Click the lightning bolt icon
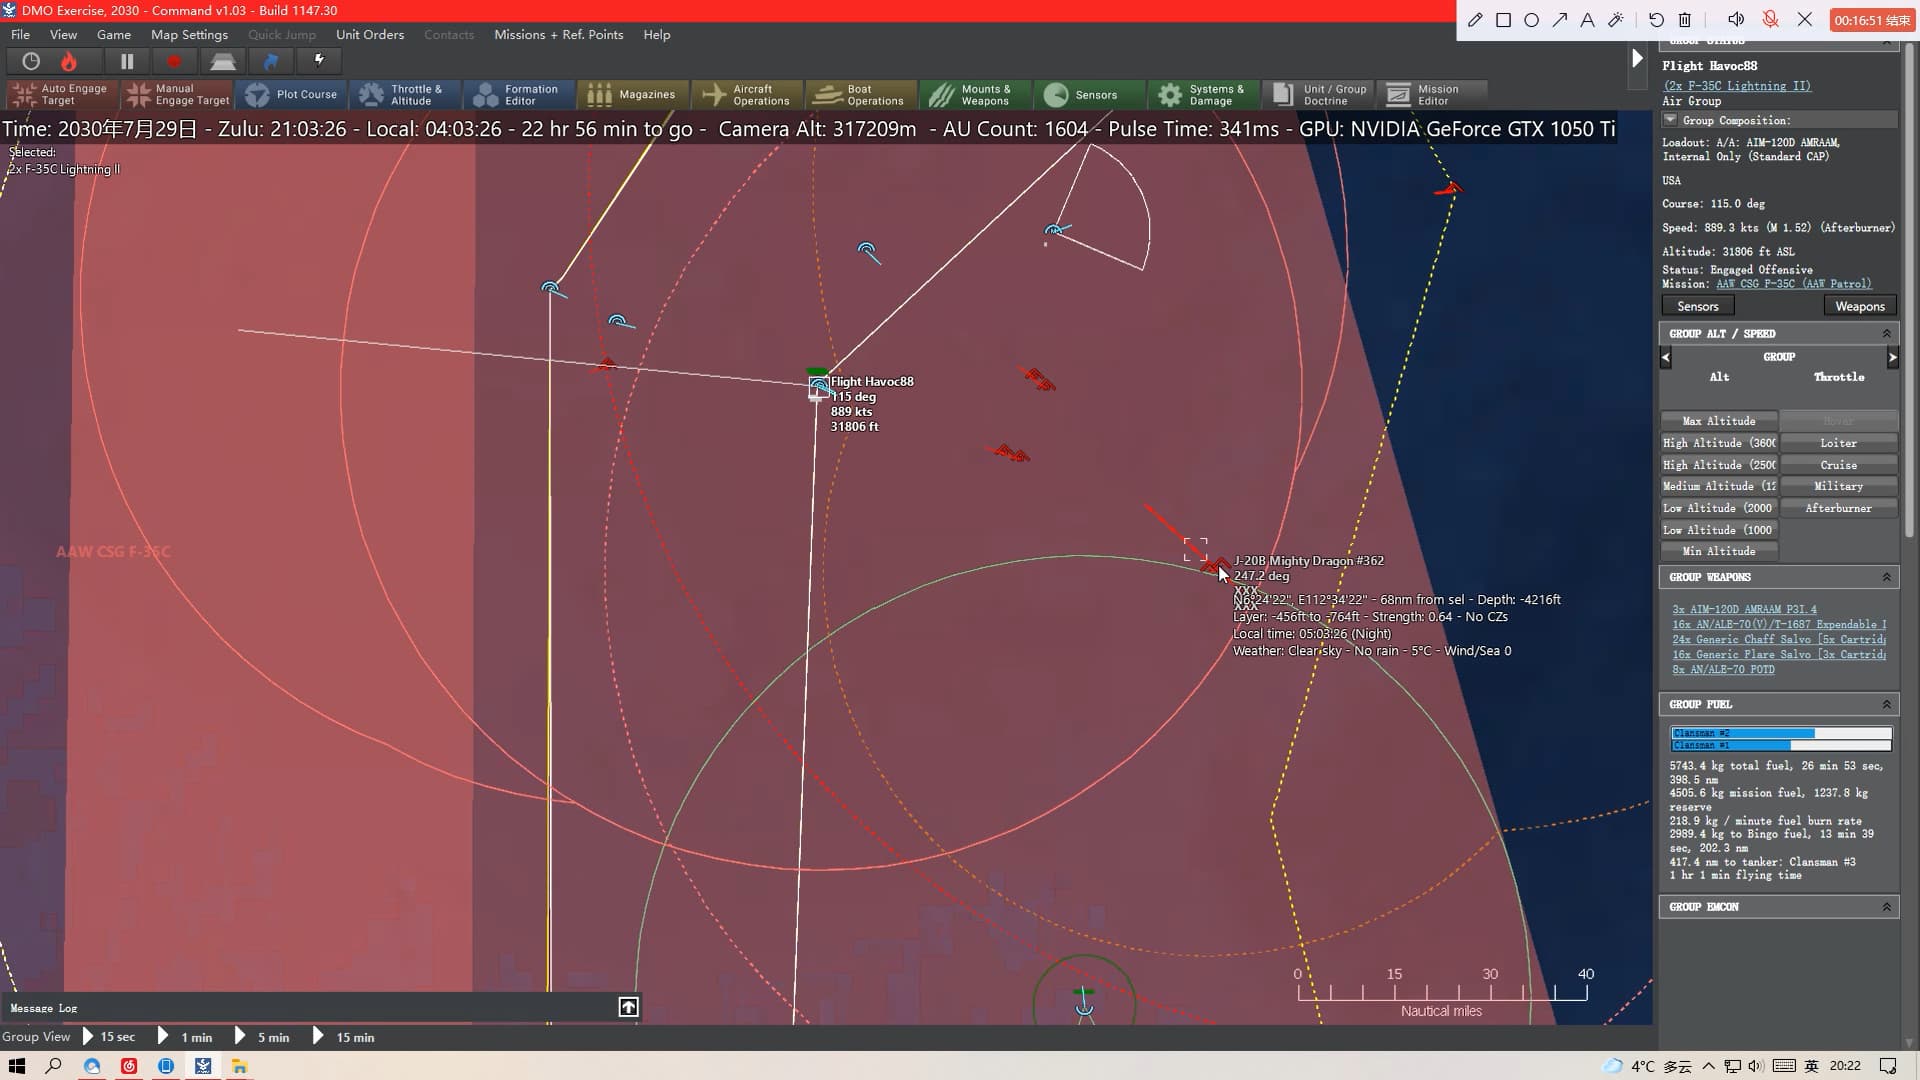Image resolution: width=1920 pixels, height=1080 pixels. (x=320, y=61)
